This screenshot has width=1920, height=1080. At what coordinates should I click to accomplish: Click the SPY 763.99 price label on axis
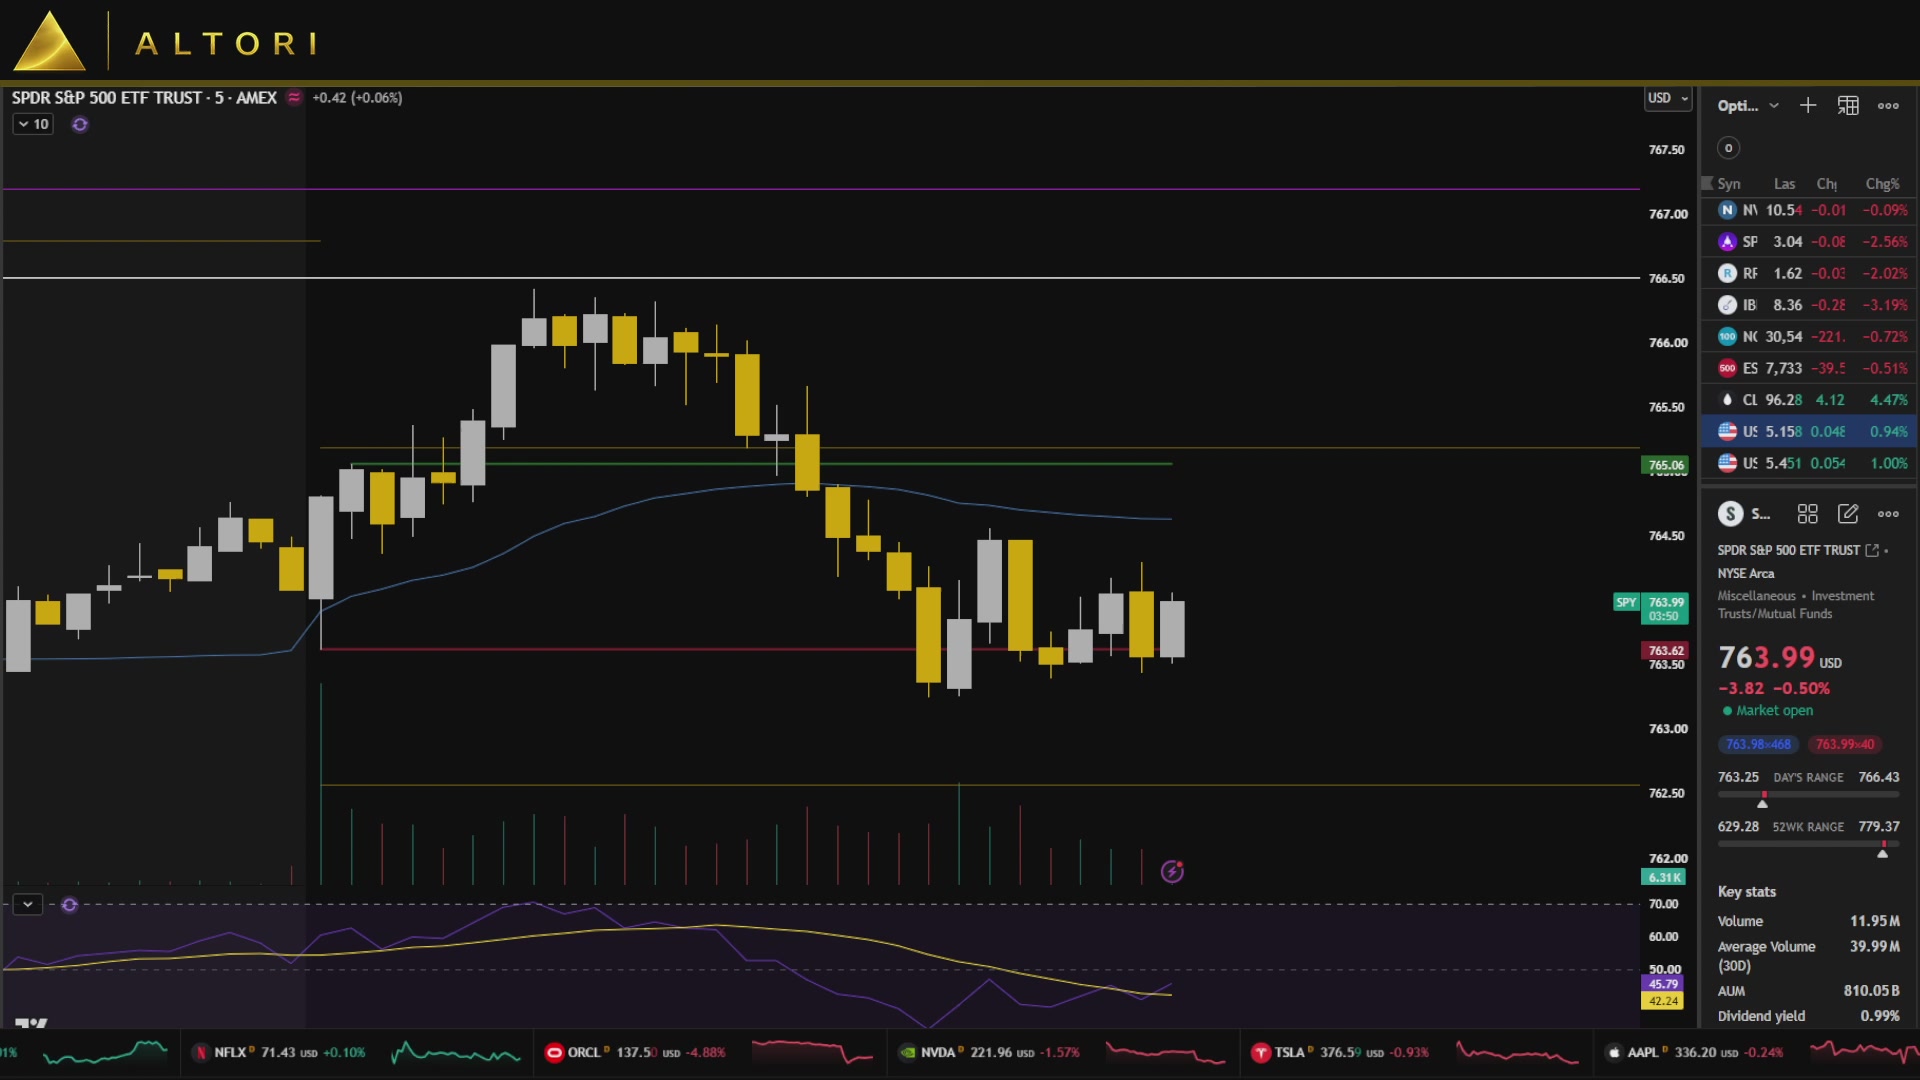[1651, 608]
